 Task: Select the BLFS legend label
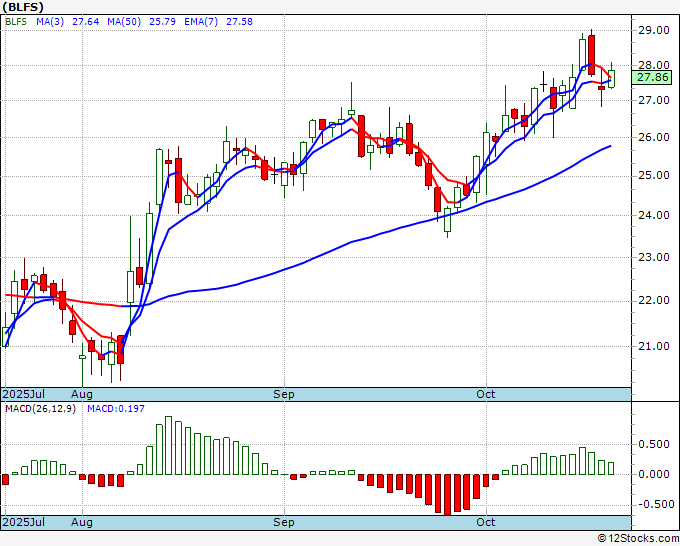(x=16, y=22)
